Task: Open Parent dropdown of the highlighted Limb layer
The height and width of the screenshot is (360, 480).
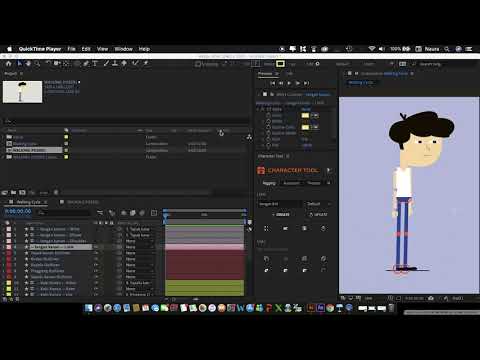Action: coord(140,247)
